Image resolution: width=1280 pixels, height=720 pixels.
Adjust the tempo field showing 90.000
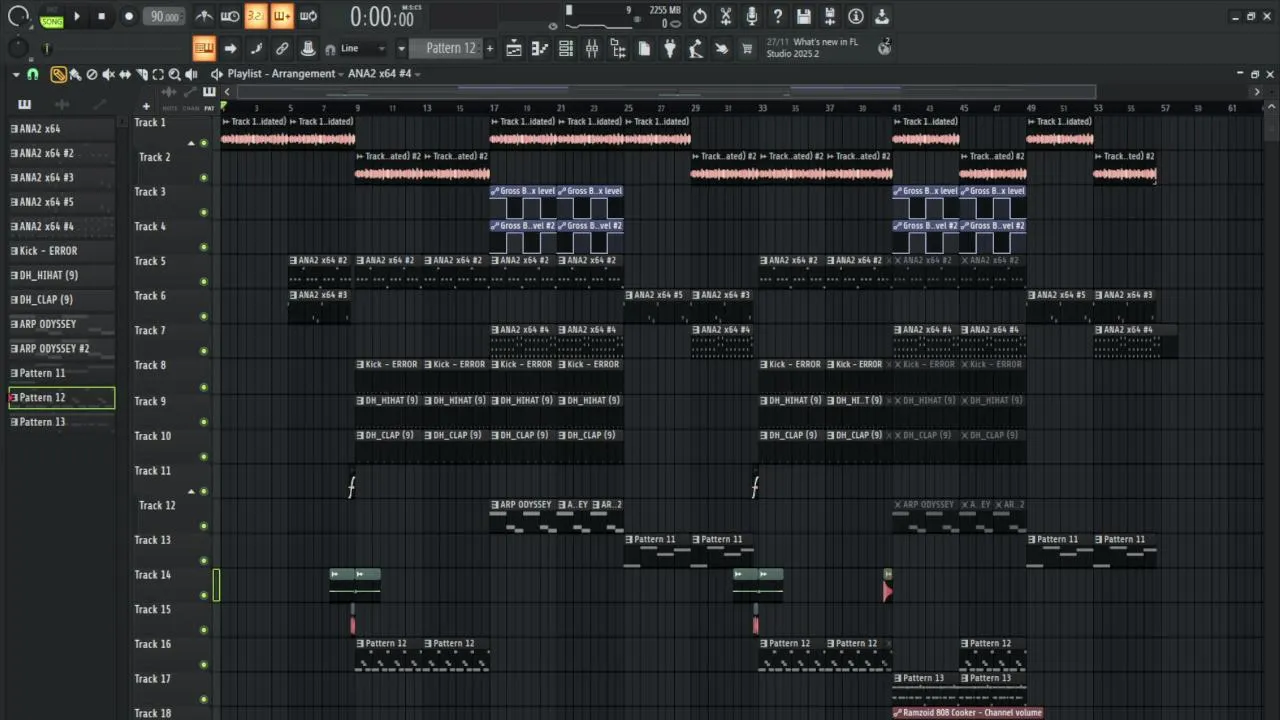pyautogui.click(x=164, y=16)
